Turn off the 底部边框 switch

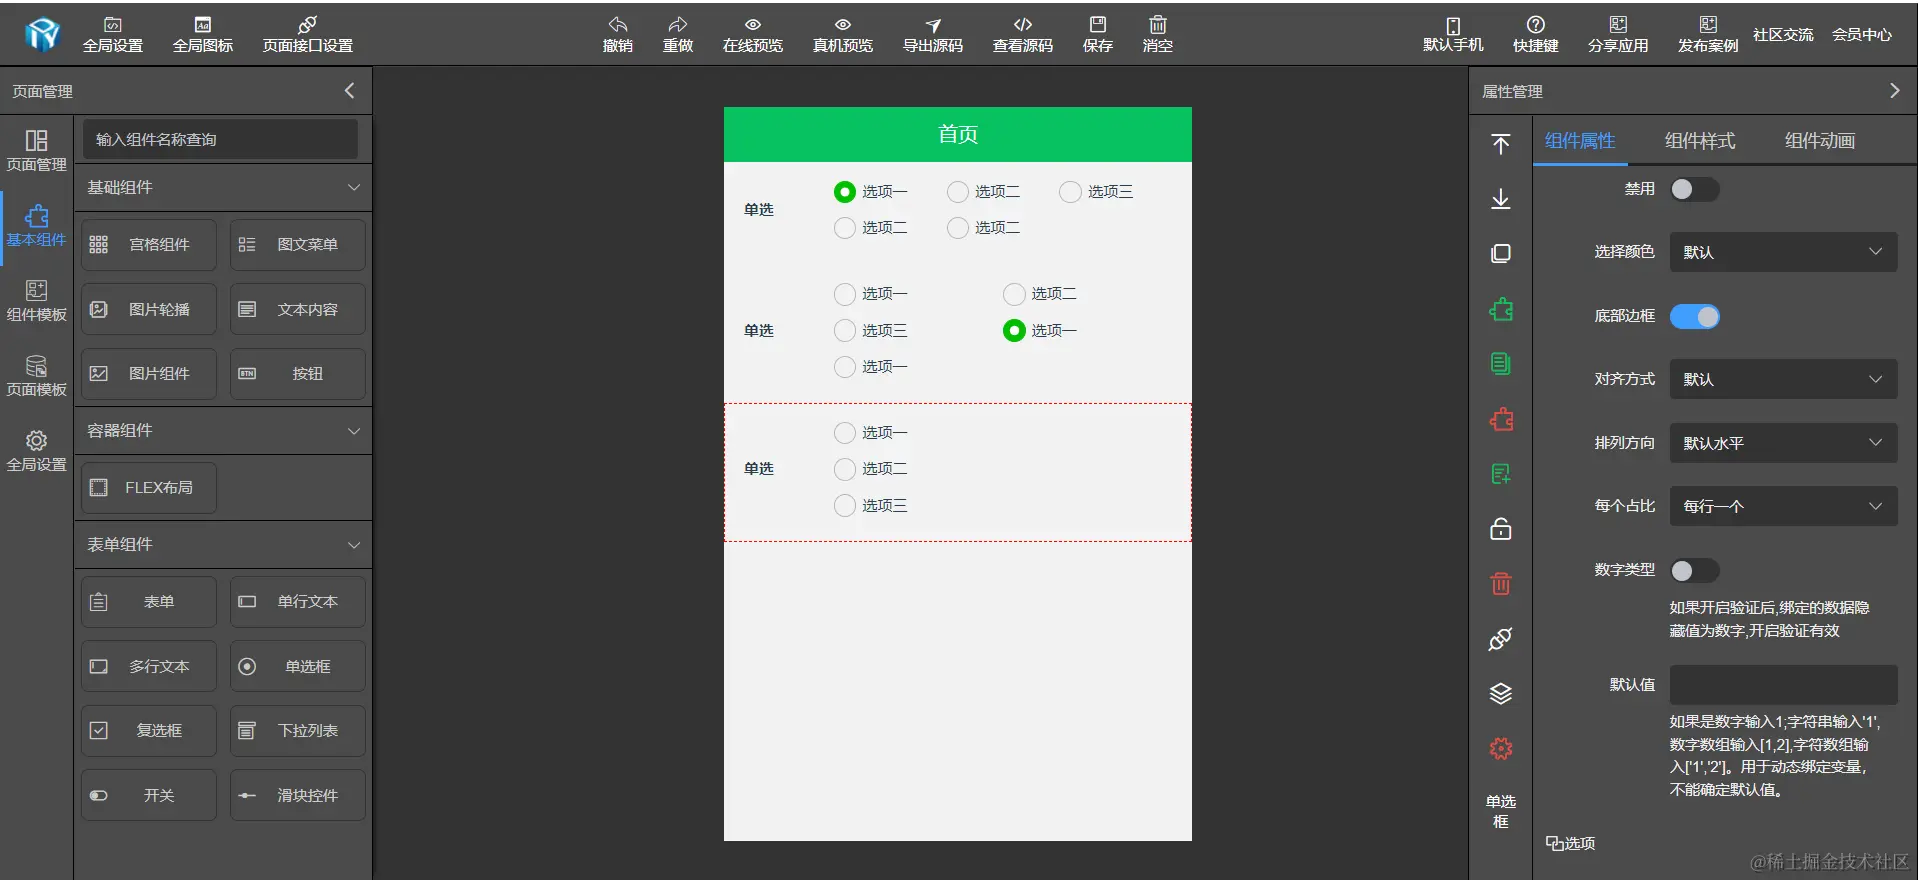1695,316
